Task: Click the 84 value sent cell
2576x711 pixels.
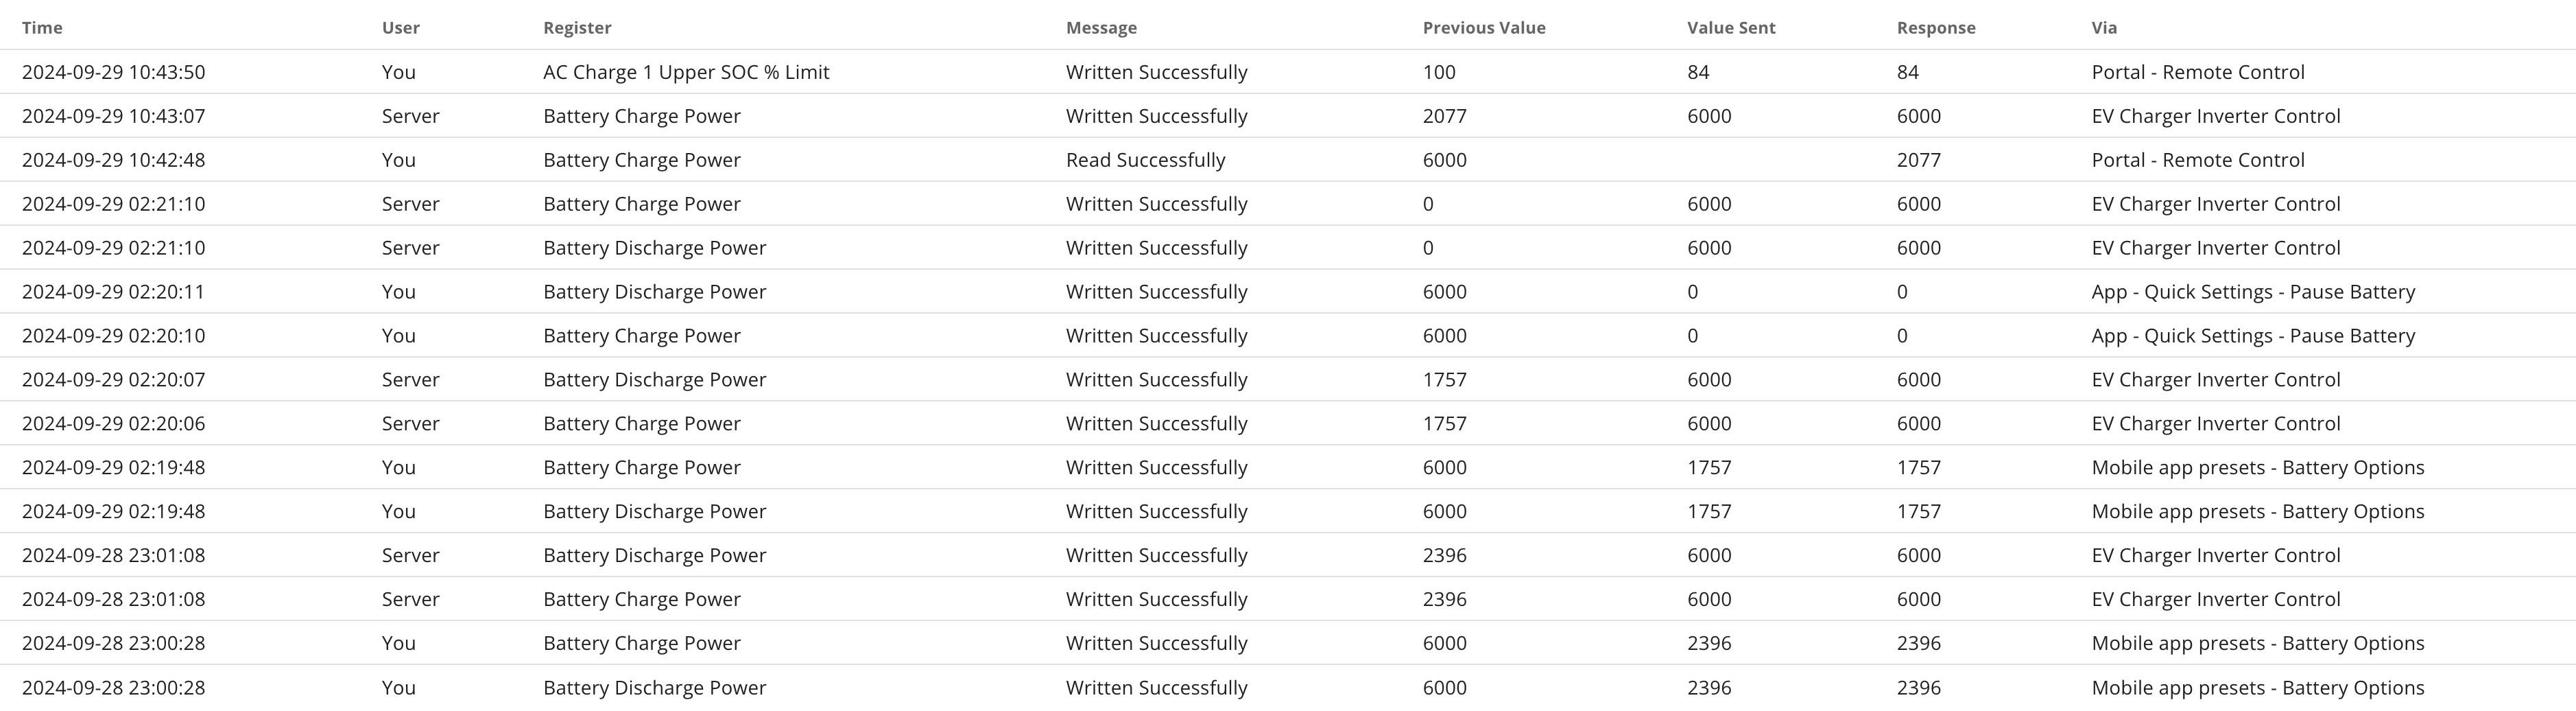Action: 1698,72
